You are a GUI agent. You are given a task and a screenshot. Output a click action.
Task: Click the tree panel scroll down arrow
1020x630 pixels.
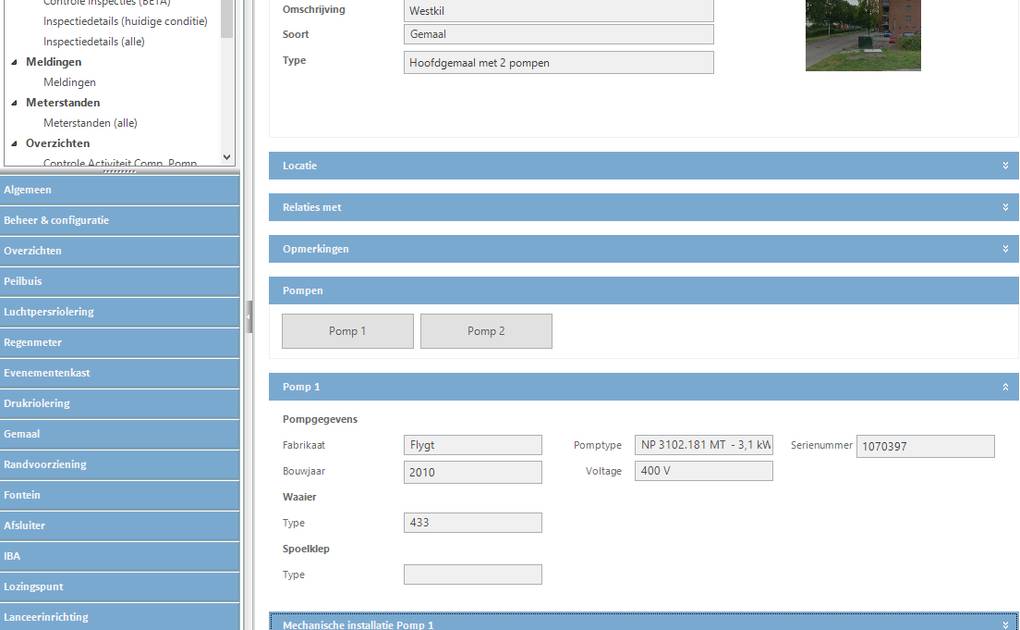pos(227,157)
